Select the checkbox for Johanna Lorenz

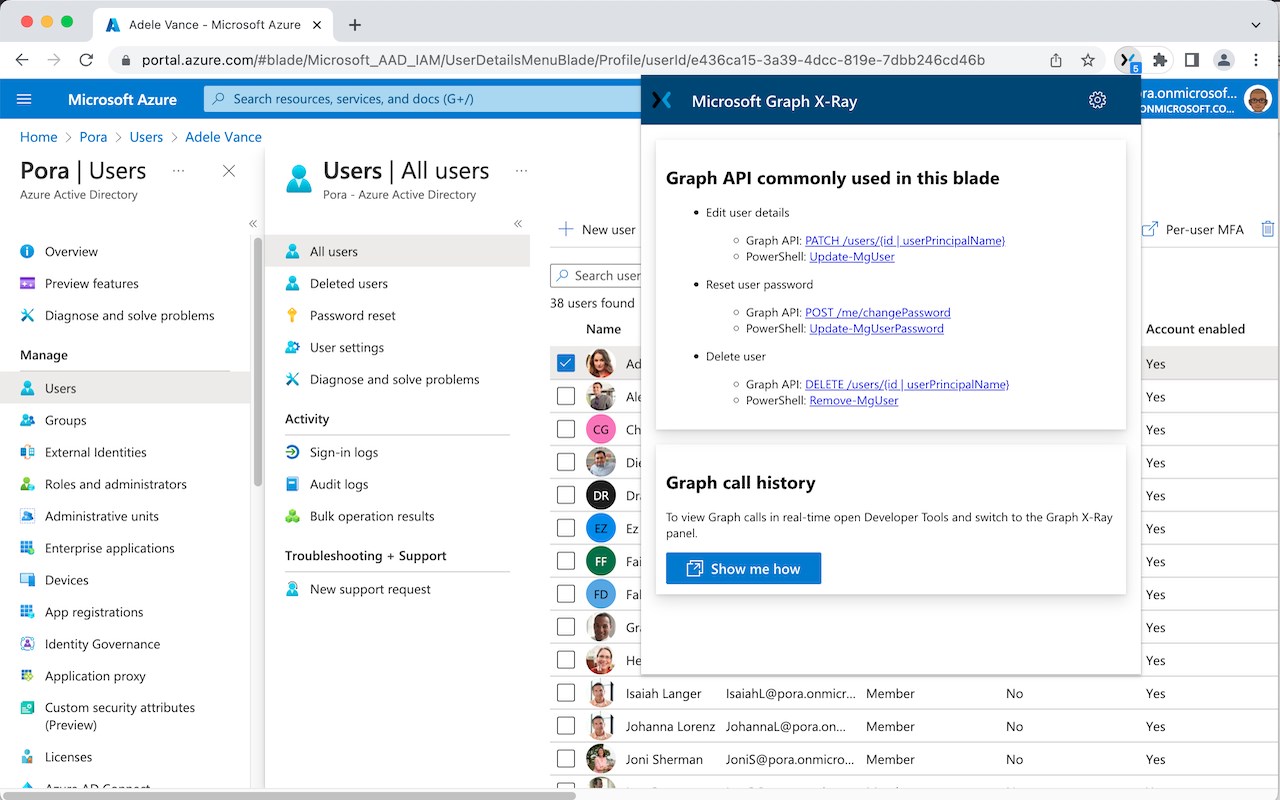tap(566, 726)
